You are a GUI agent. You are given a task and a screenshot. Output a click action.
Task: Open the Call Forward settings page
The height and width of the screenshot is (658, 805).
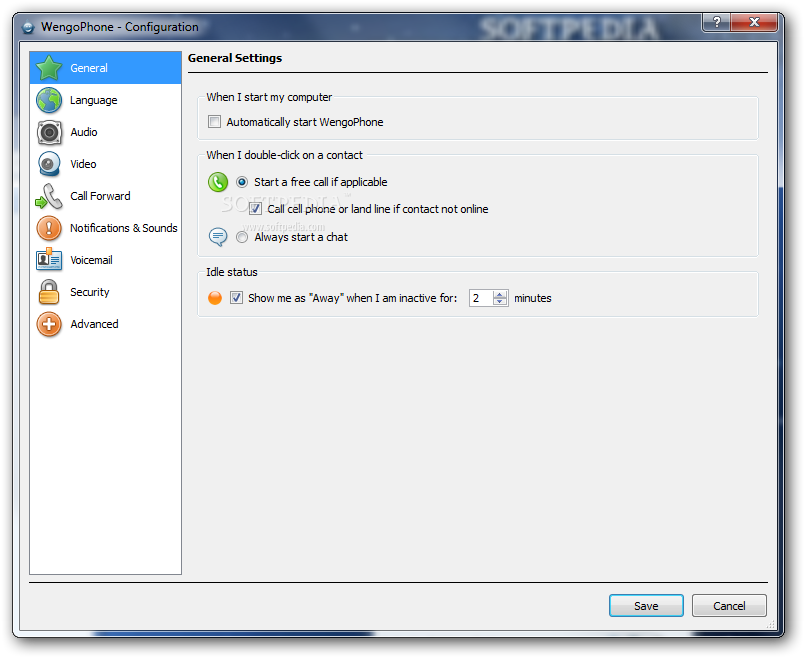coord(106,197)
